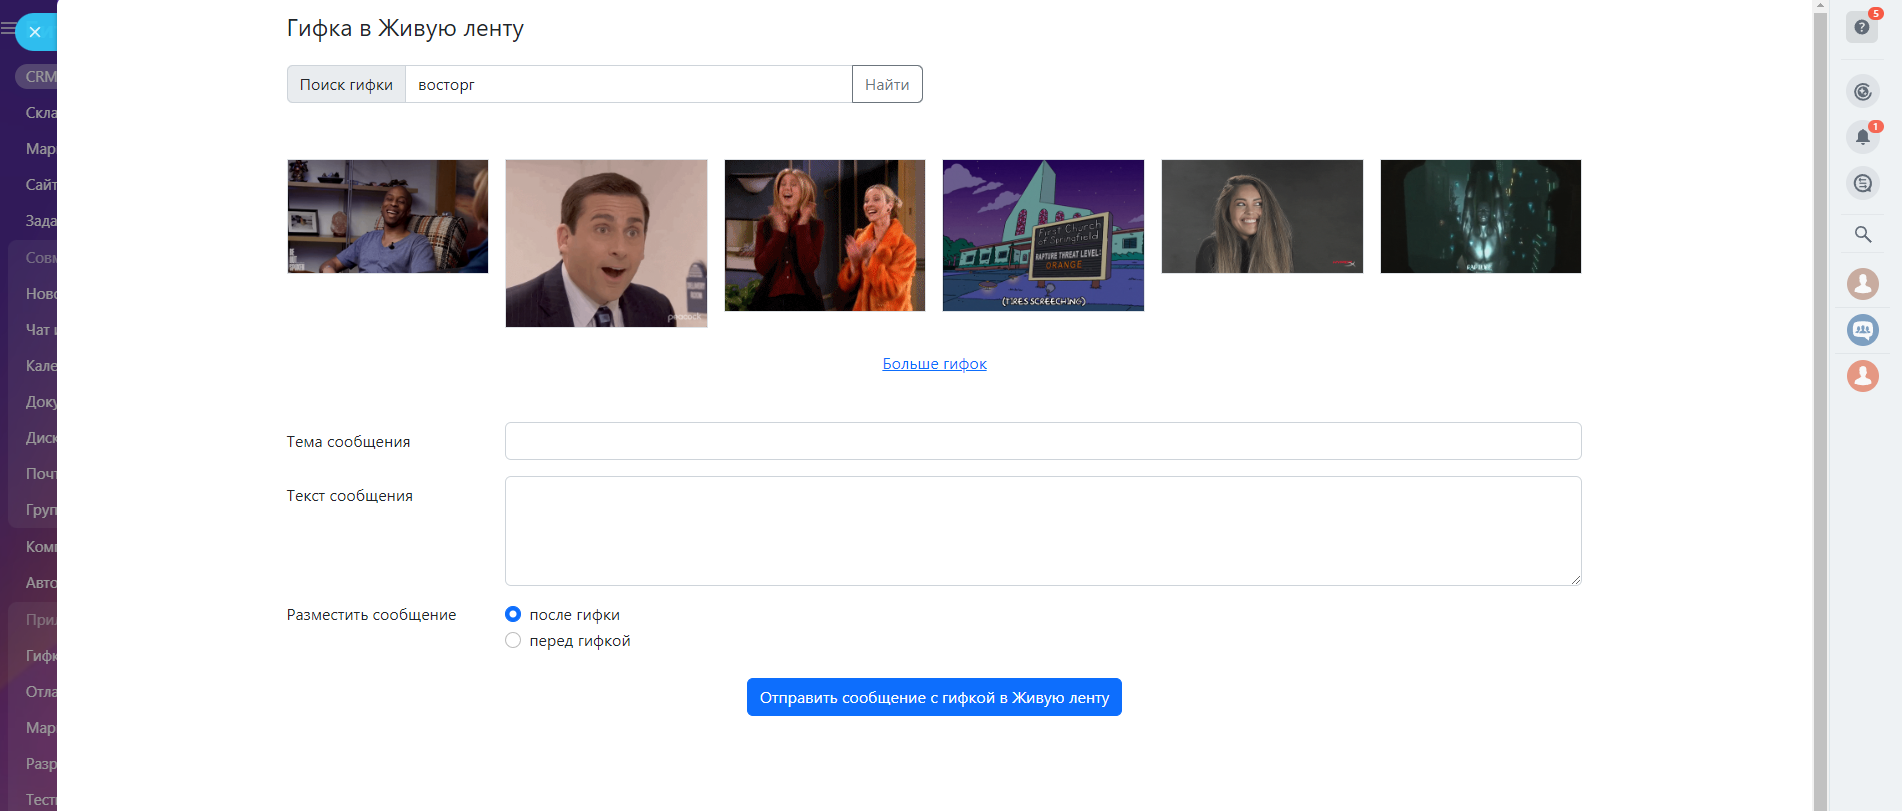Click the 'Найти' search button

point(887,84)
